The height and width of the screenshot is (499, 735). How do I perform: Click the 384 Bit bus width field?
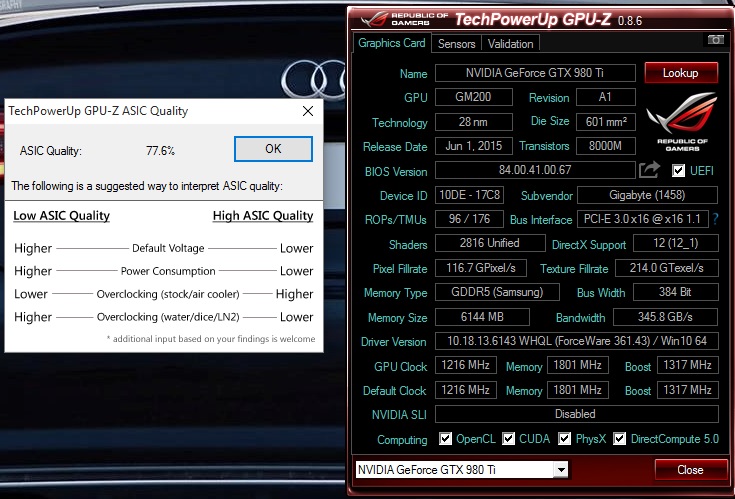tap(675, 292)
